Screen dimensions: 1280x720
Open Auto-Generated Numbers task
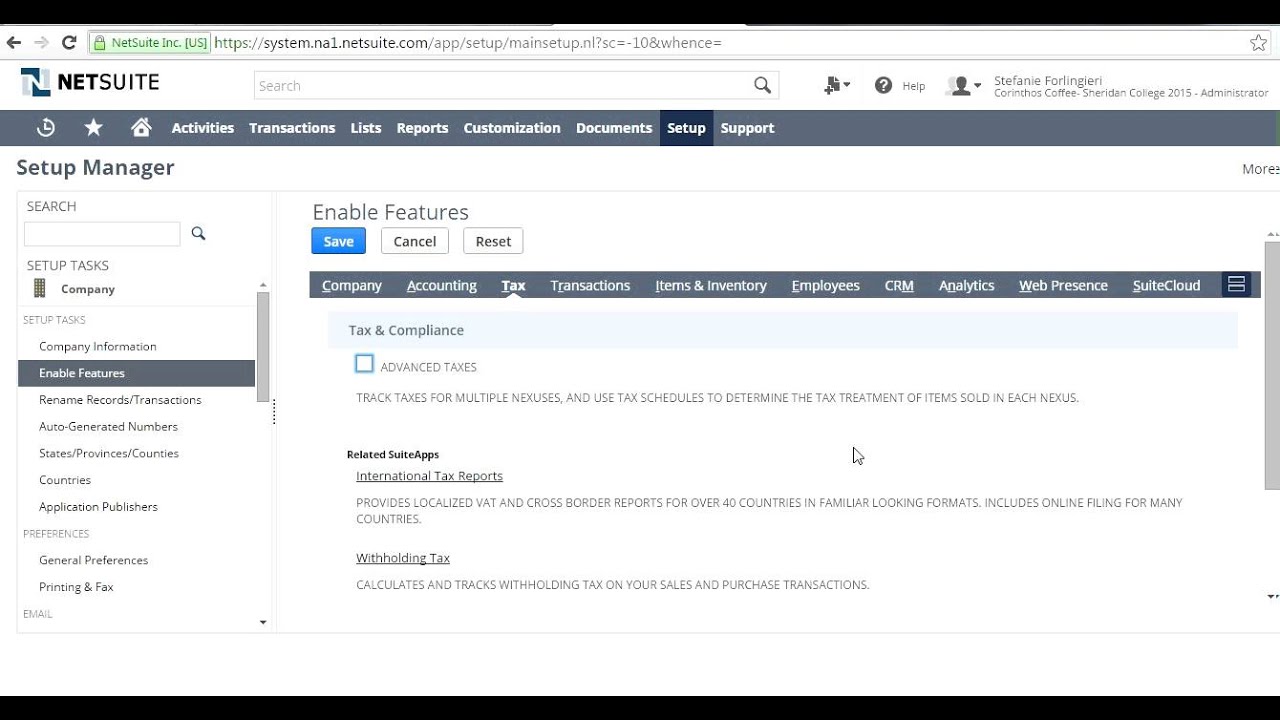(x=108, y=427)
